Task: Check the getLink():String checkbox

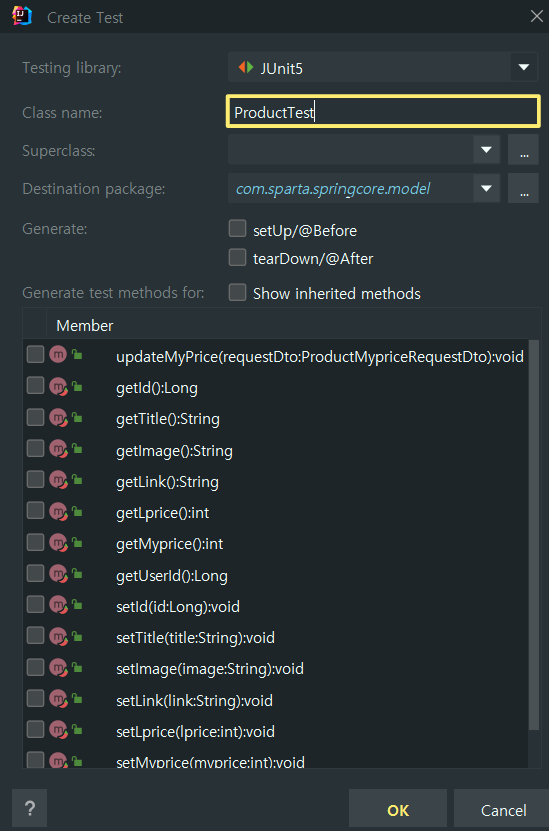Action: (x=36, y=480)
